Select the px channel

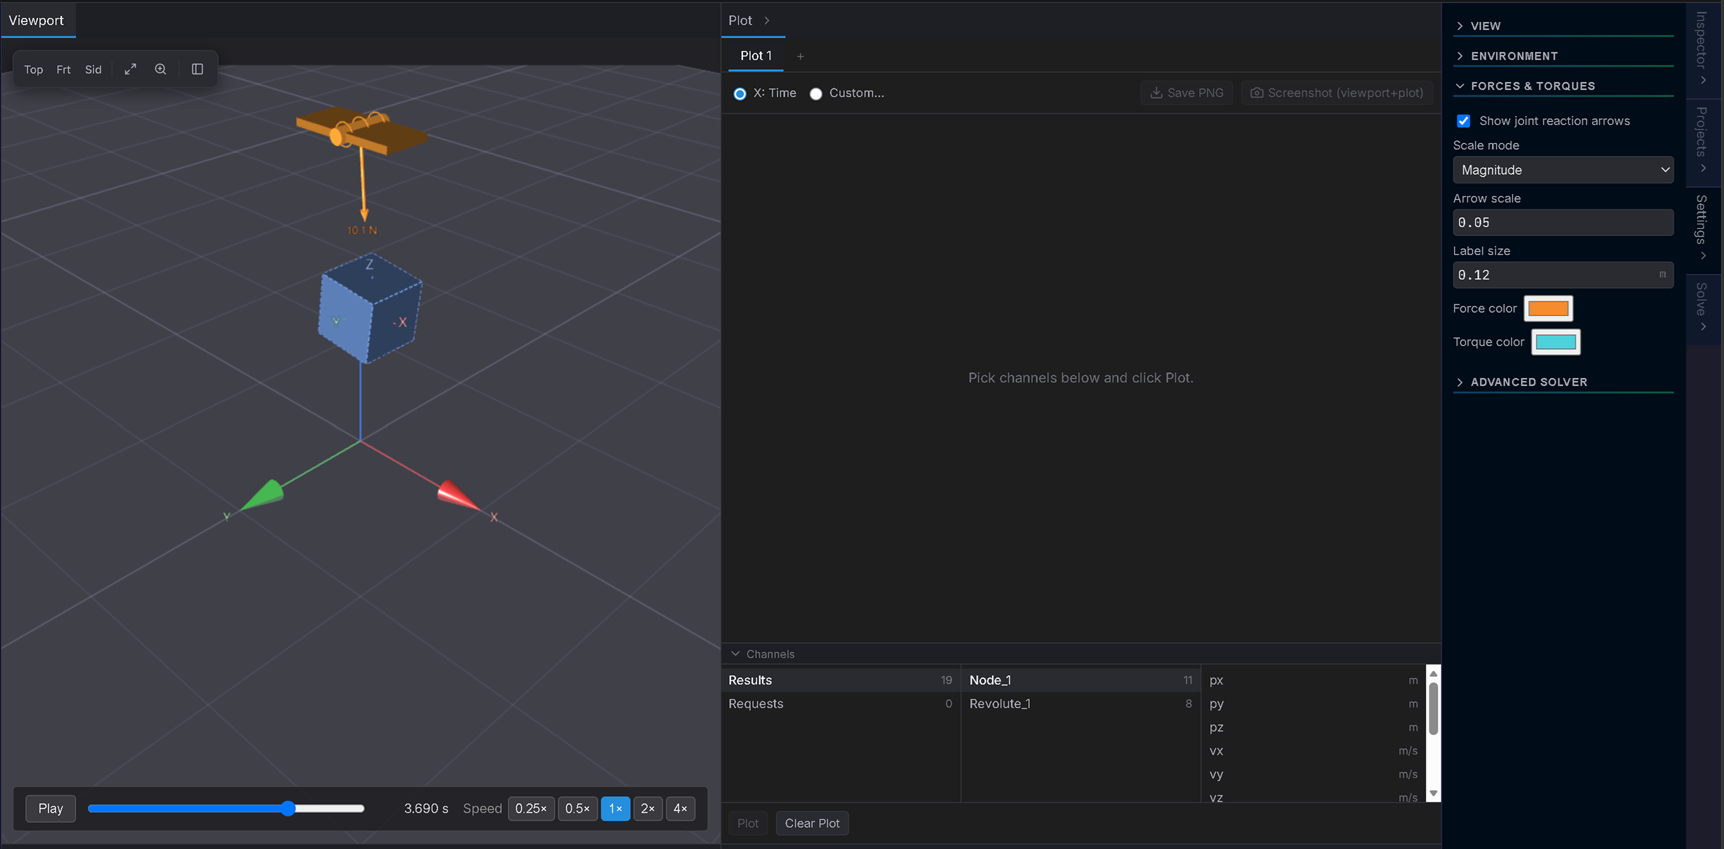pyautogui.click(x=1314, y=680)
